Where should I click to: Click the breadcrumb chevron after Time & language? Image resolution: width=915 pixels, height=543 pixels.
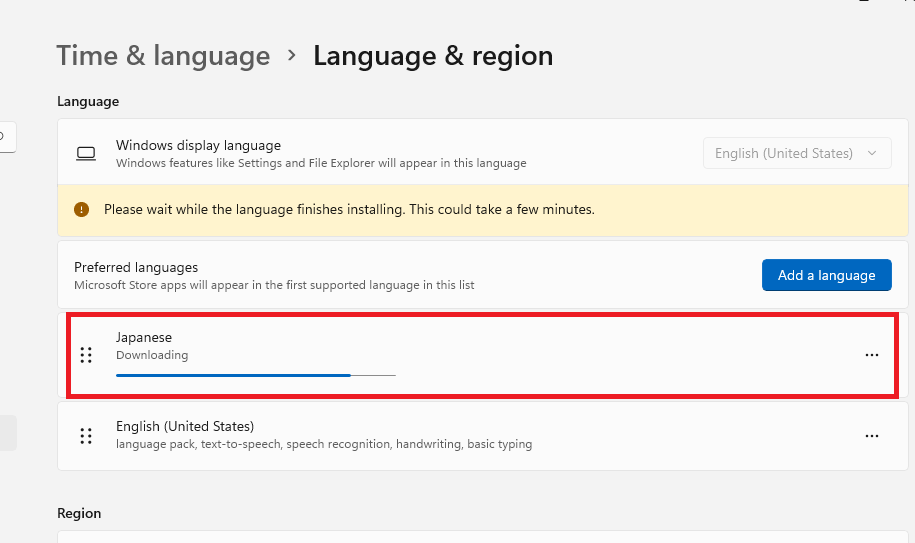[x=292, y=56]
